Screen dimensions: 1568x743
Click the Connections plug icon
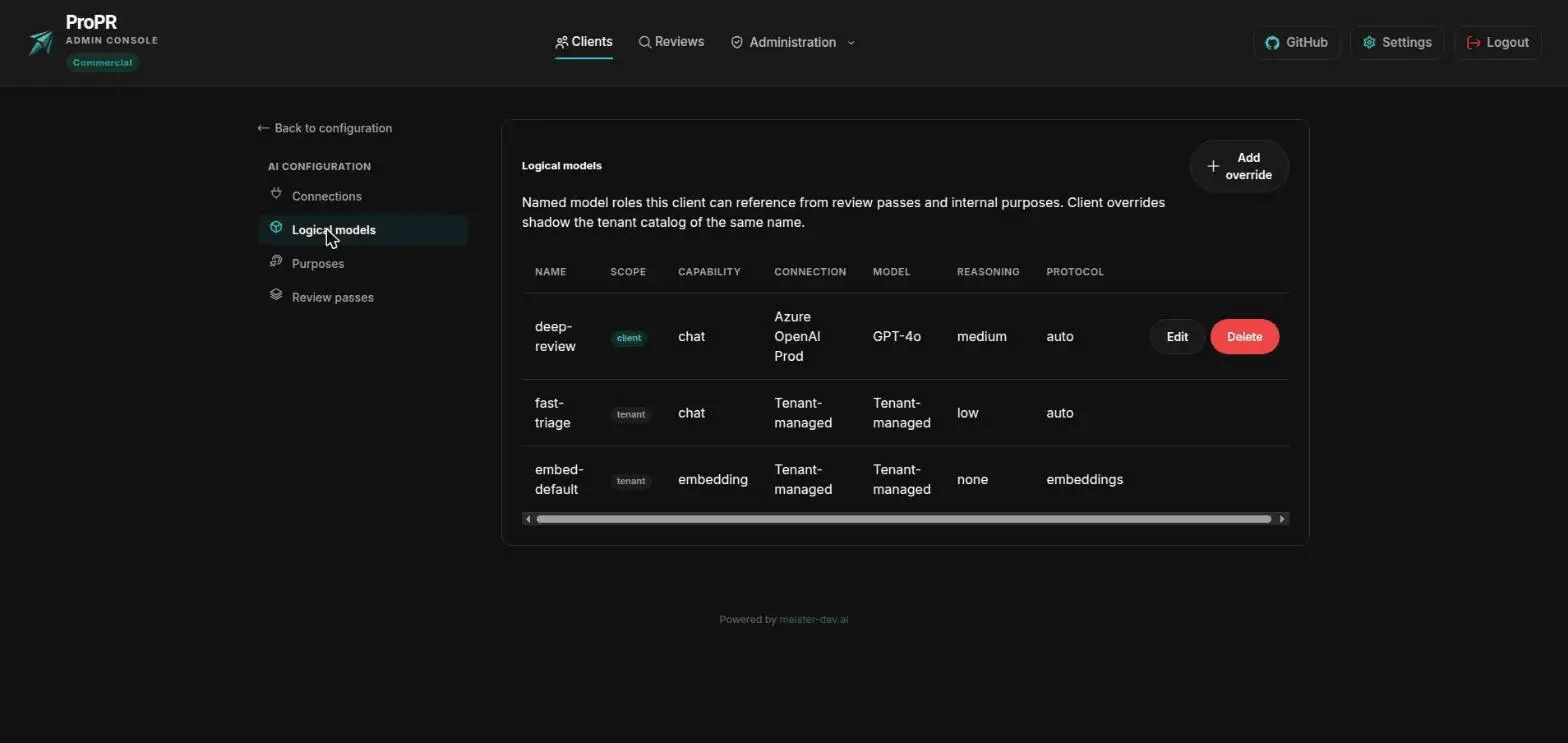pyautogui.click(x=276, y=194)
